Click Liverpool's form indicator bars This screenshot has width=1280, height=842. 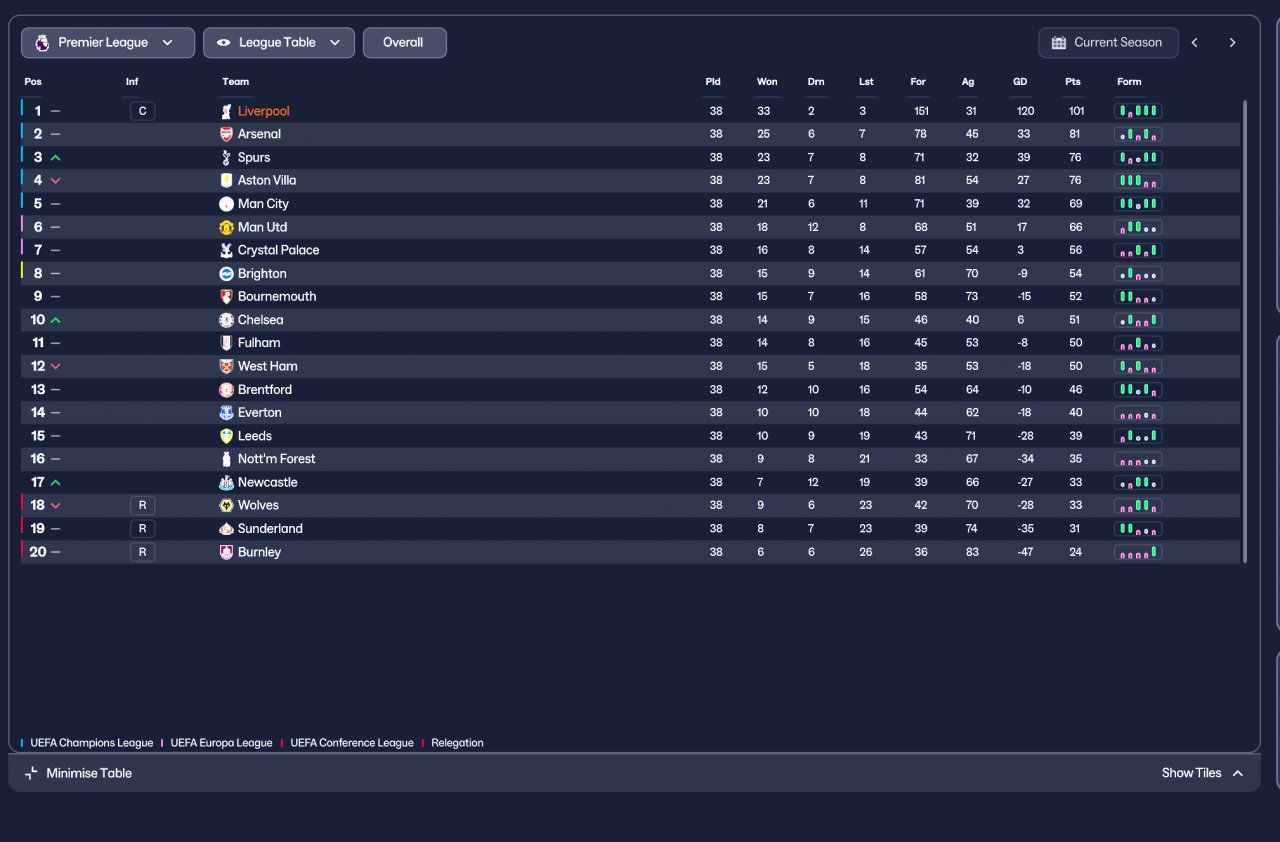[1138, 111]
